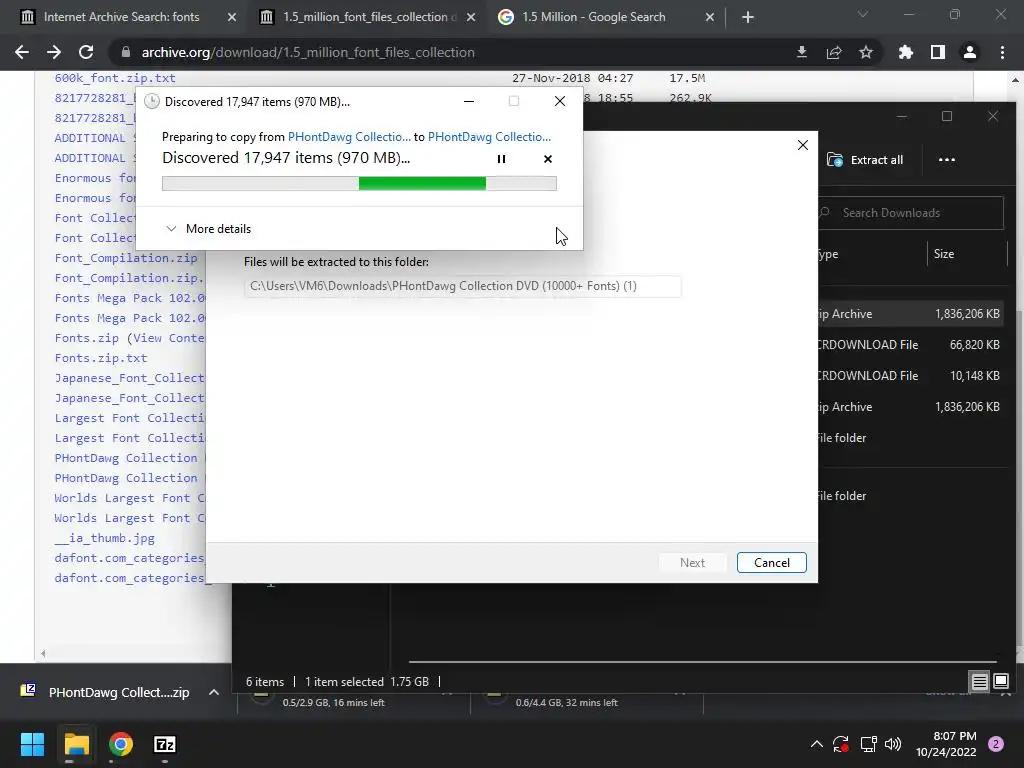Click the volume speaker tray icon
The width and height of the screenshot is (1024, 768).
(893, 744)
